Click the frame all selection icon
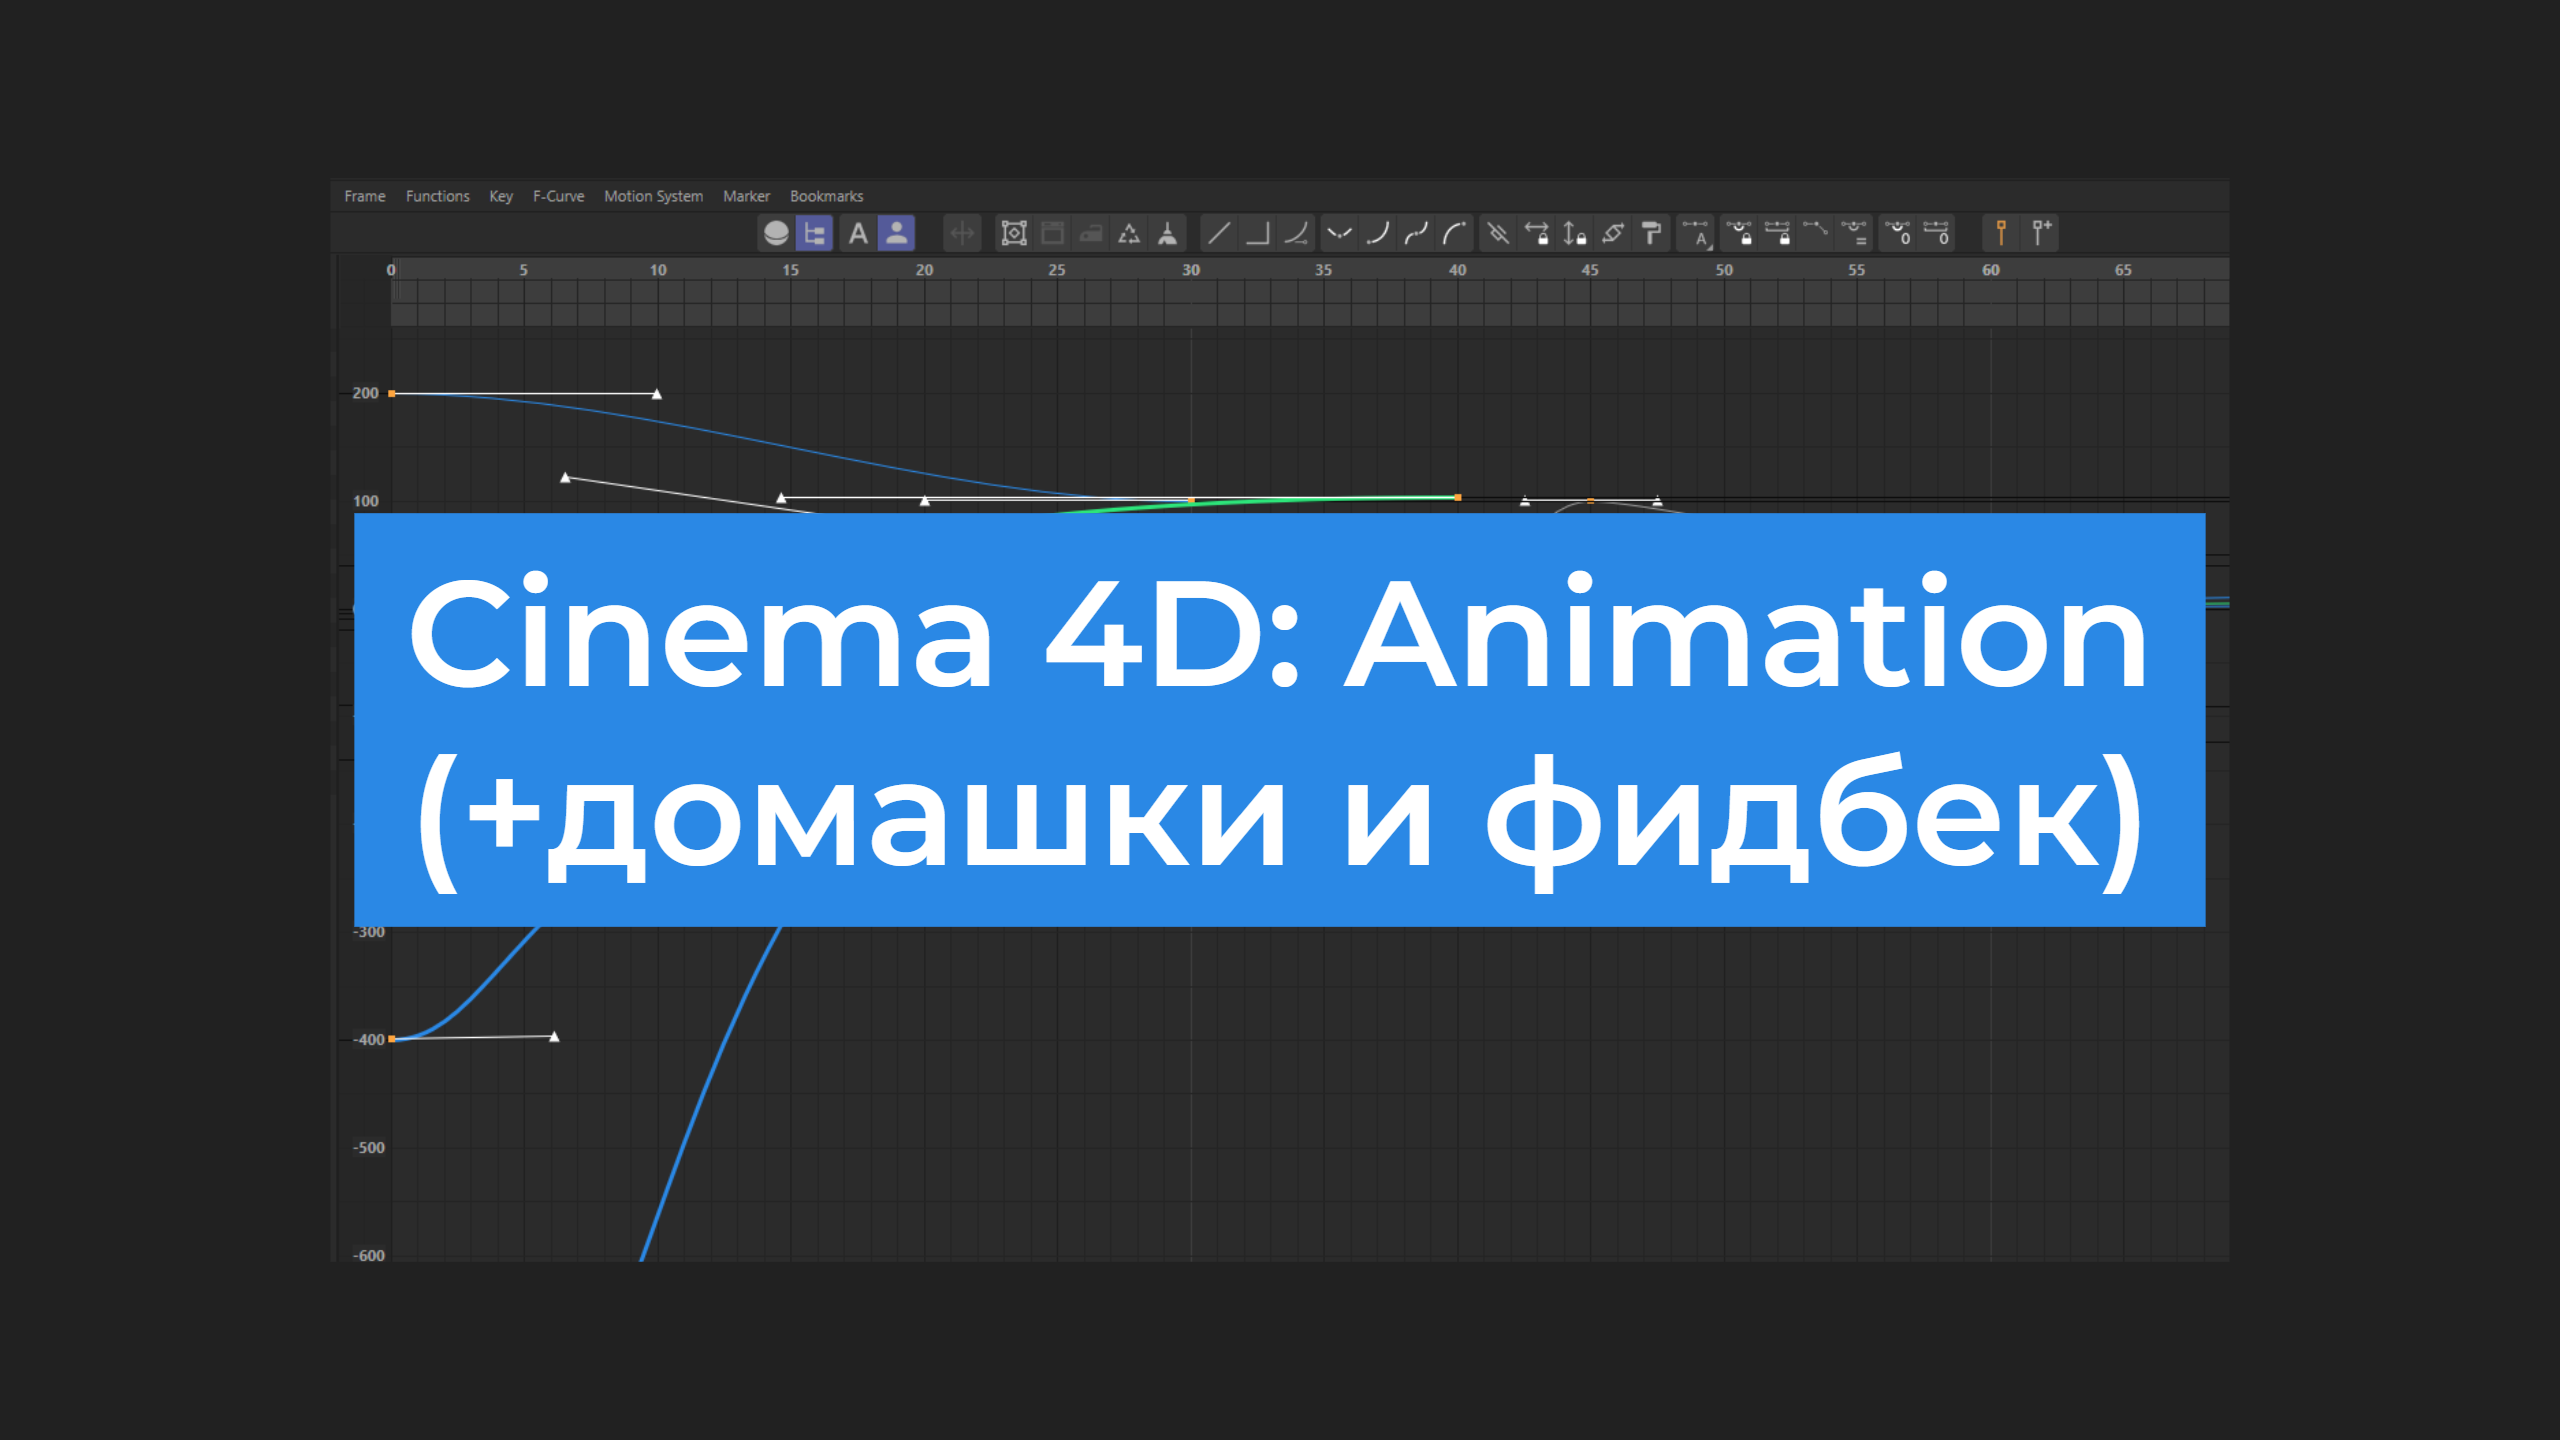Image resolution: width=2560 pixels, height=1440 pixels. pyautogui.click(x=1014, y=233)
